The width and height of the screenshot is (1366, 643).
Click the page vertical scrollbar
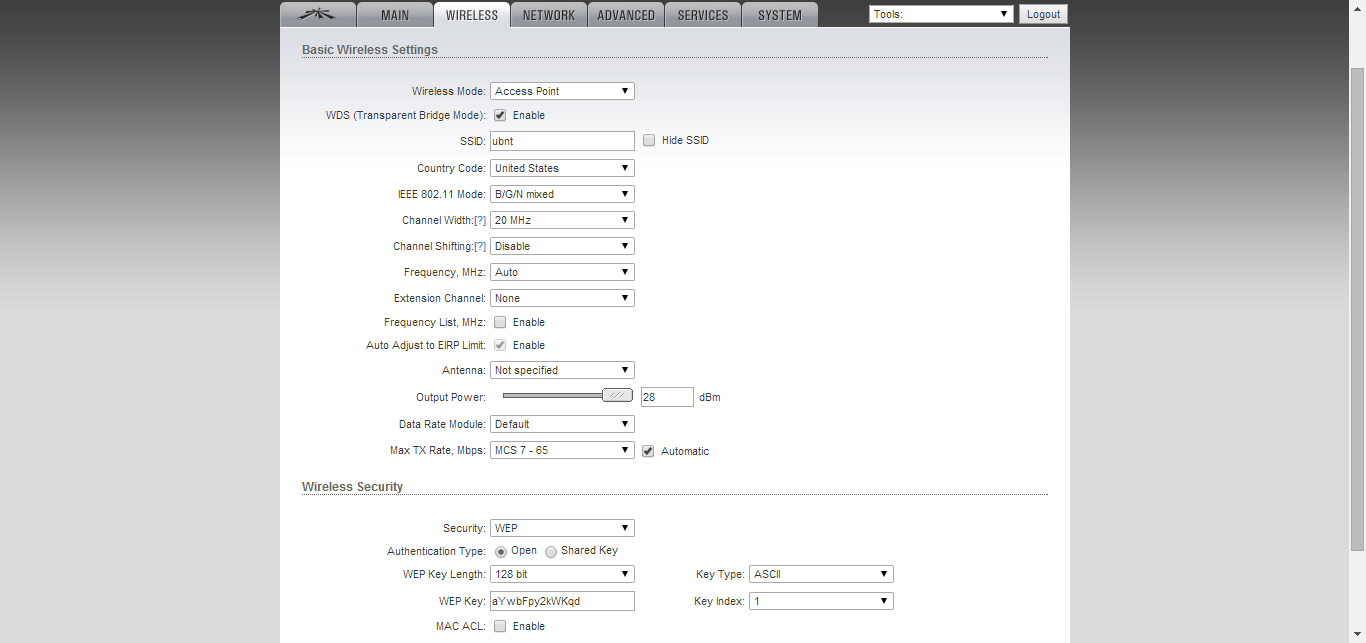click(1357, 310)
